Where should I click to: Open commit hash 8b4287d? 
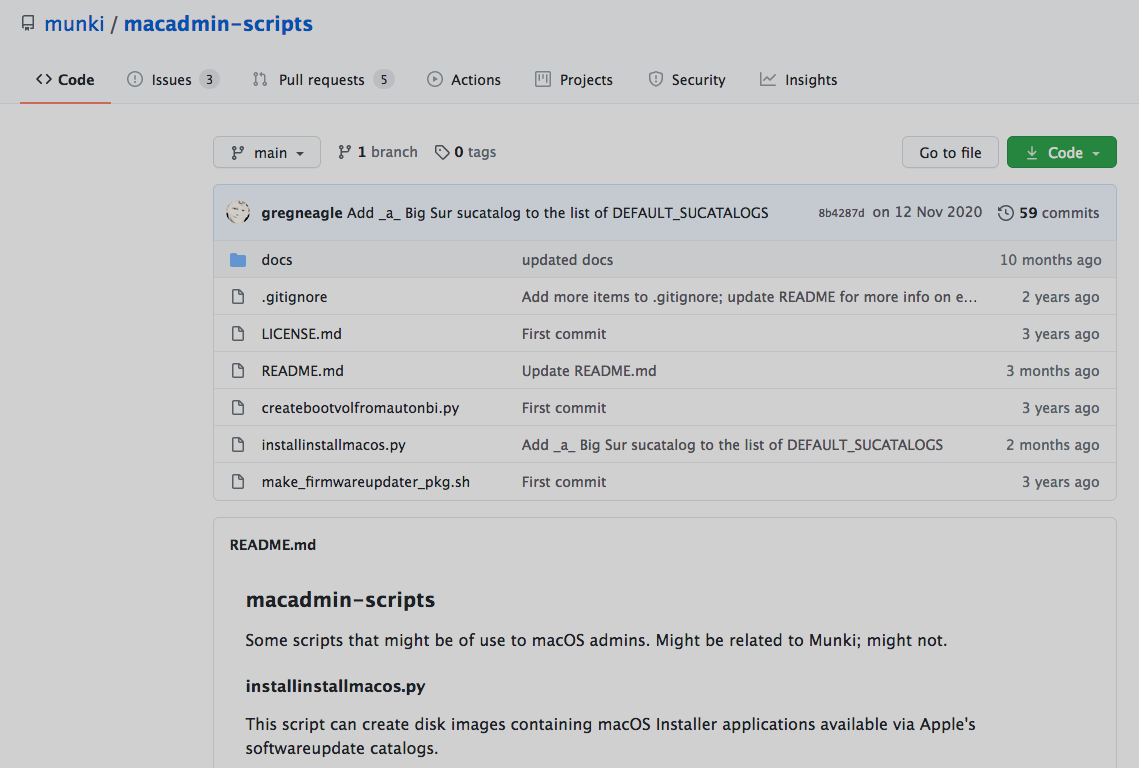point(841,213)
